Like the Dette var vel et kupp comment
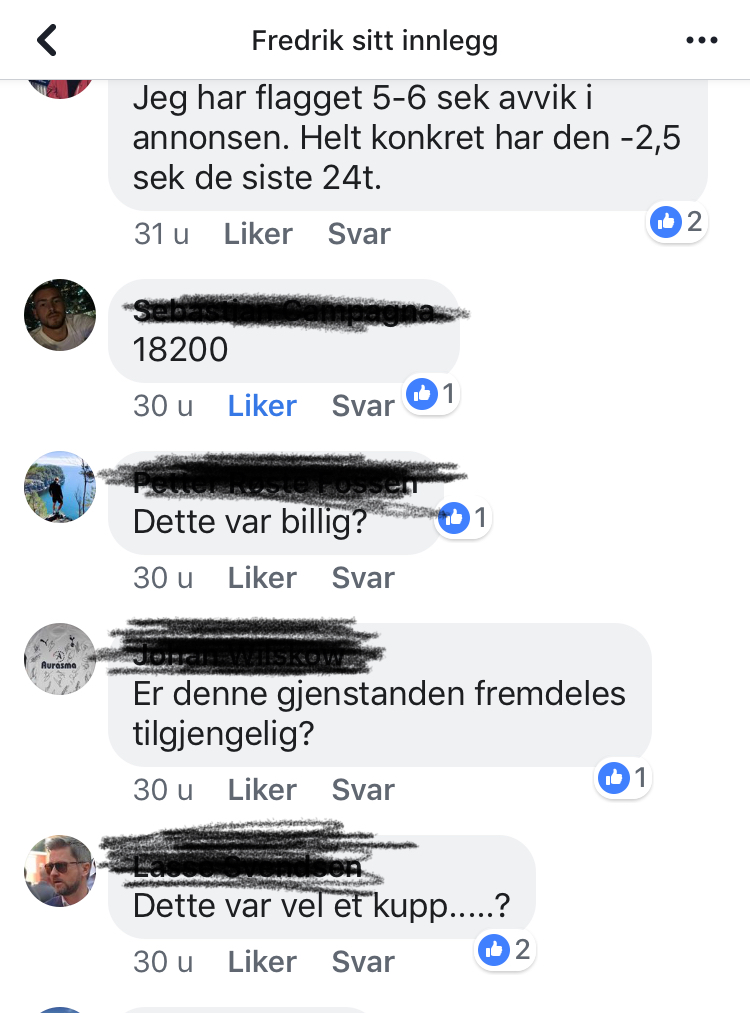The height and width of the screenshot is (1013, 750). (x=262, y=963)
